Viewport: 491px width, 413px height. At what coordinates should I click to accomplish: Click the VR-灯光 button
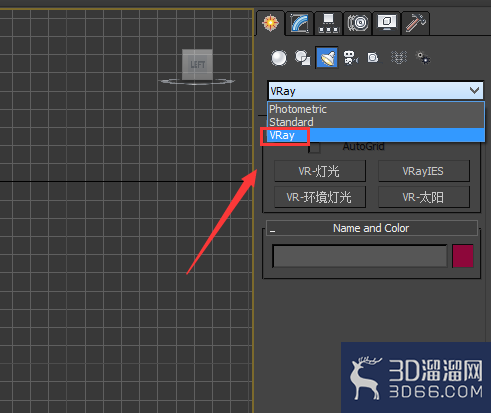[x=320, y=171]
